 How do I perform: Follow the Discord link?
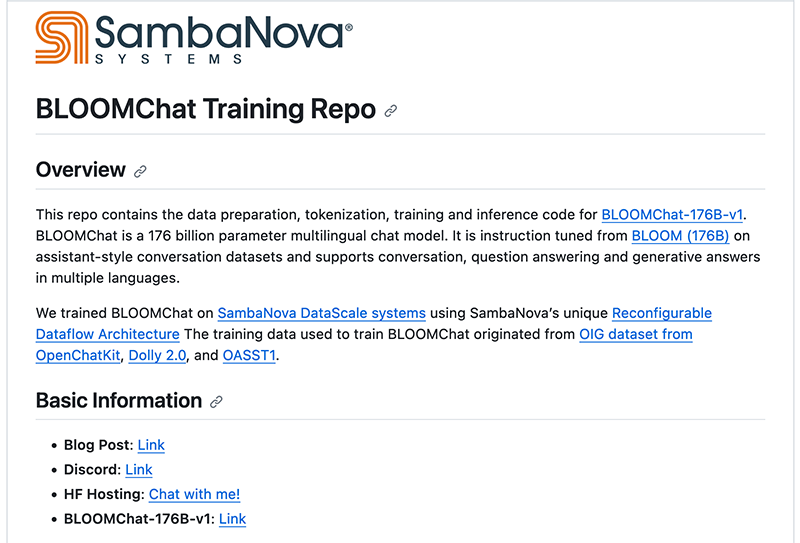(139, 469)
